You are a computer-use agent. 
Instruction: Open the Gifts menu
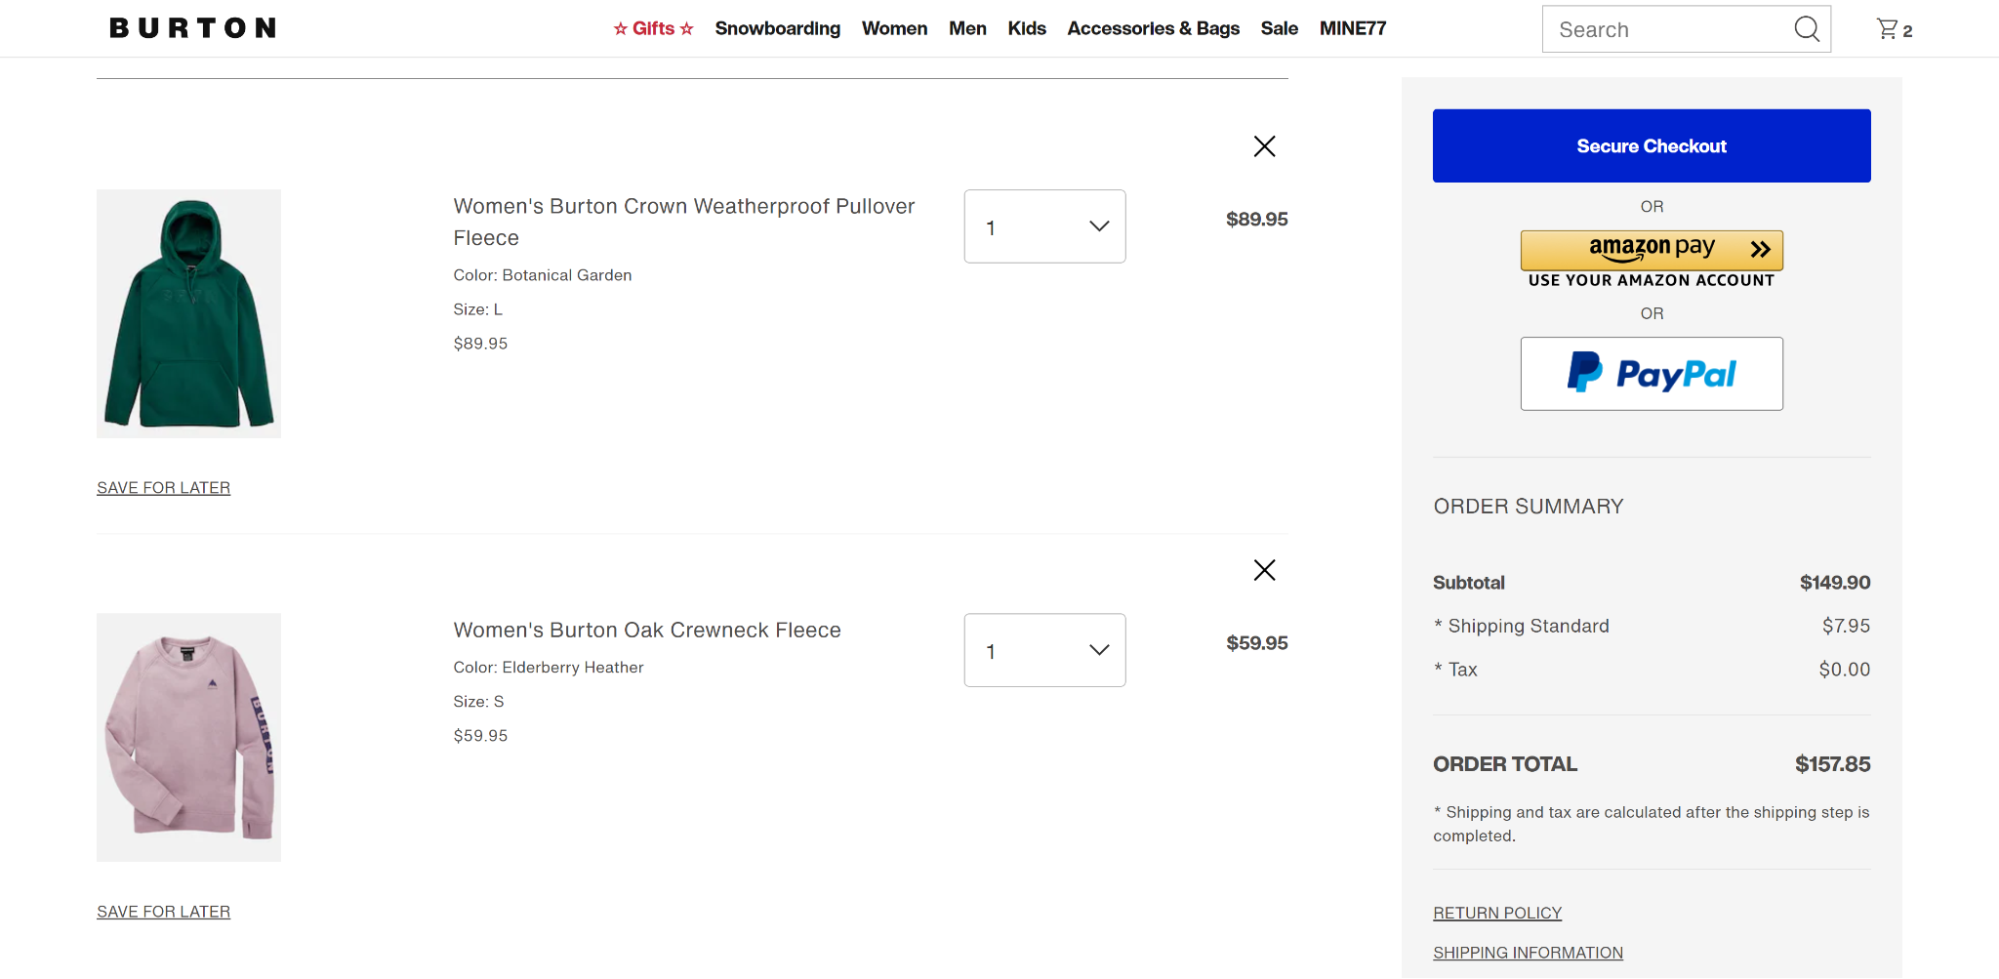(x=653, y=28)
